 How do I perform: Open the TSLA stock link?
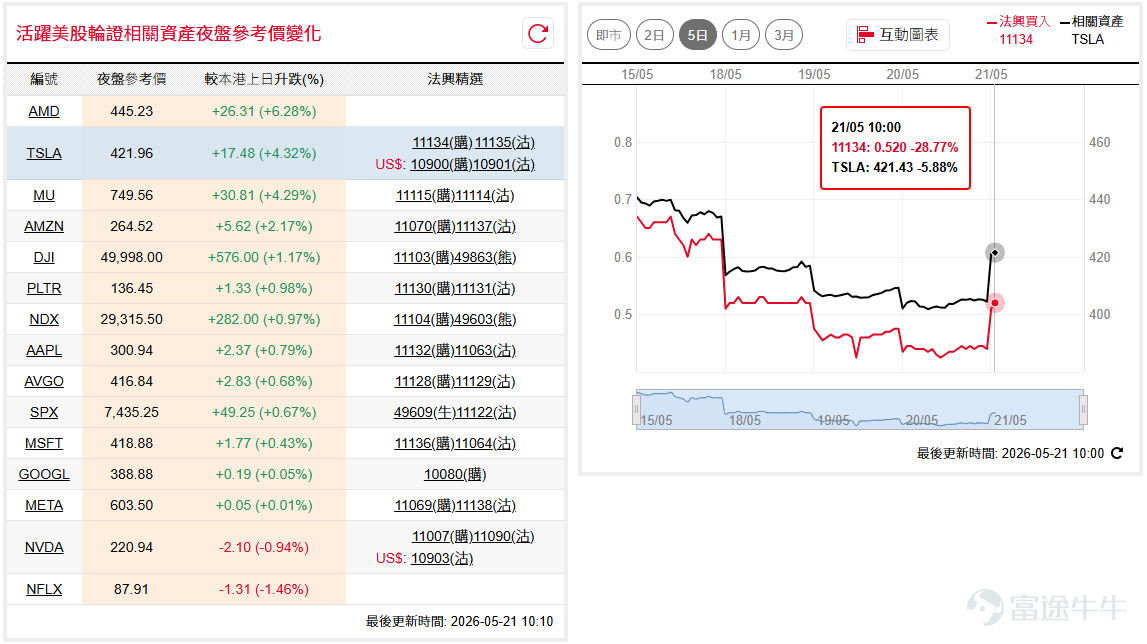[x=44, y=153]
